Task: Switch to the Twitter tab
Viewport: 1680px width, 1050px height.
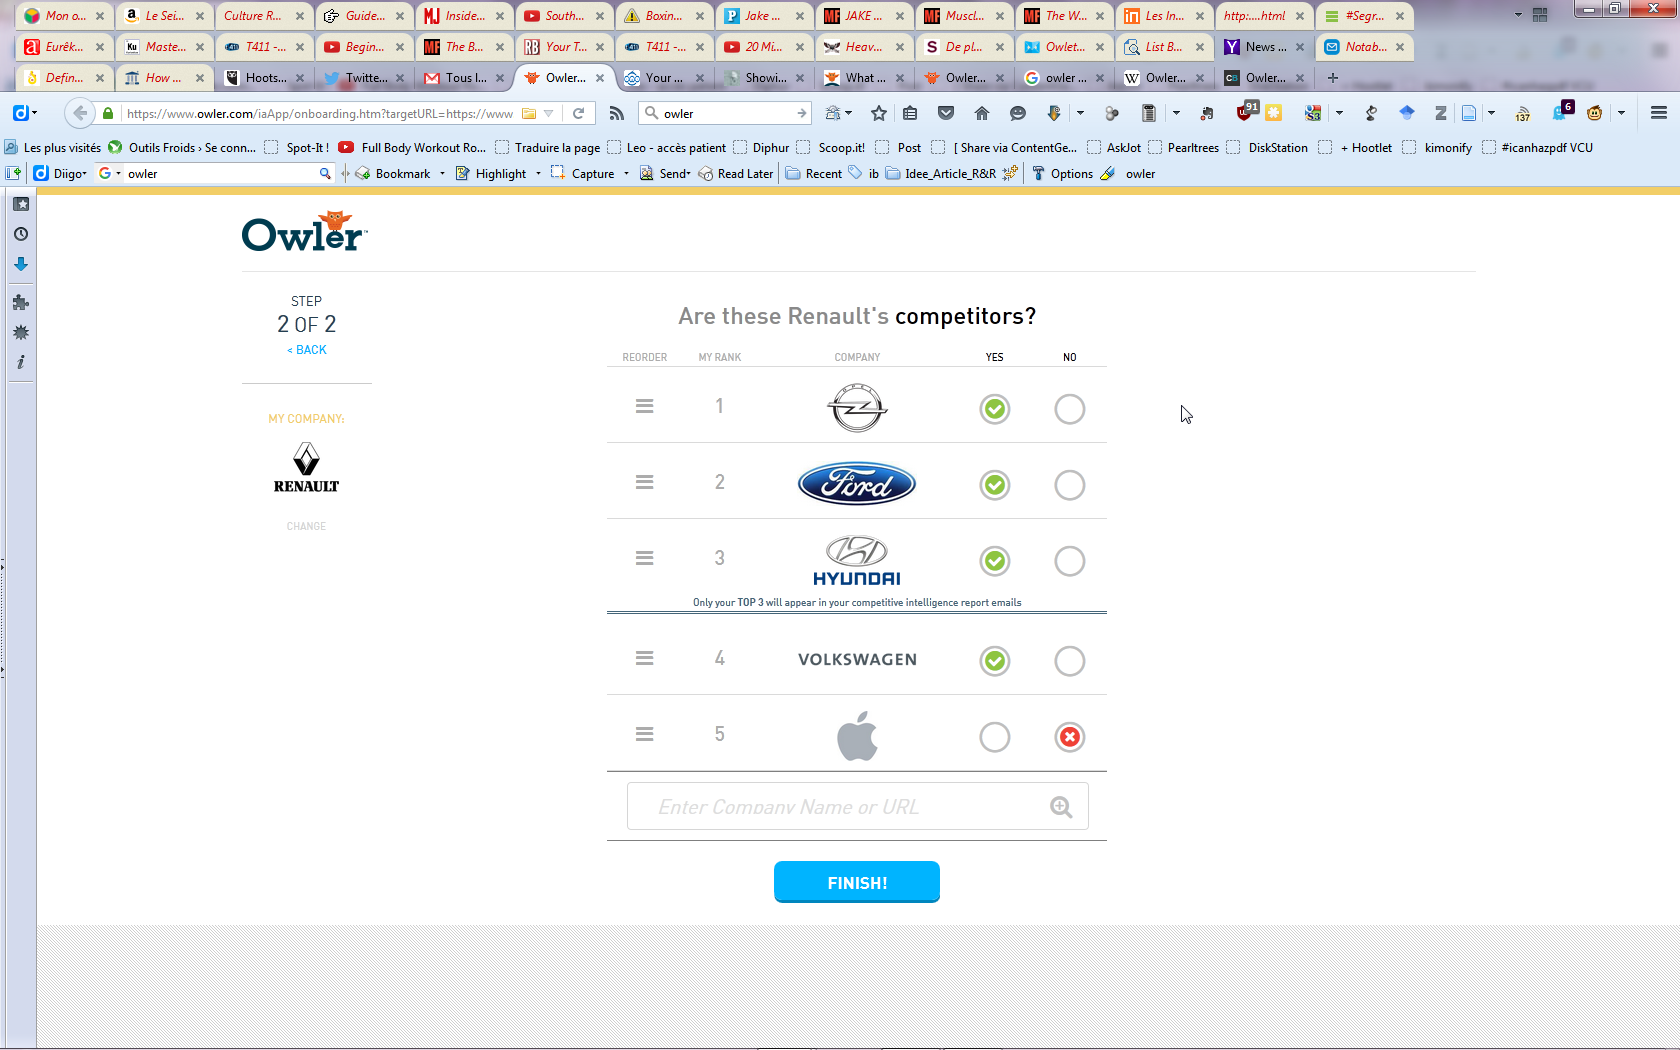Action: pyautogui.click(x=365, y=77)
